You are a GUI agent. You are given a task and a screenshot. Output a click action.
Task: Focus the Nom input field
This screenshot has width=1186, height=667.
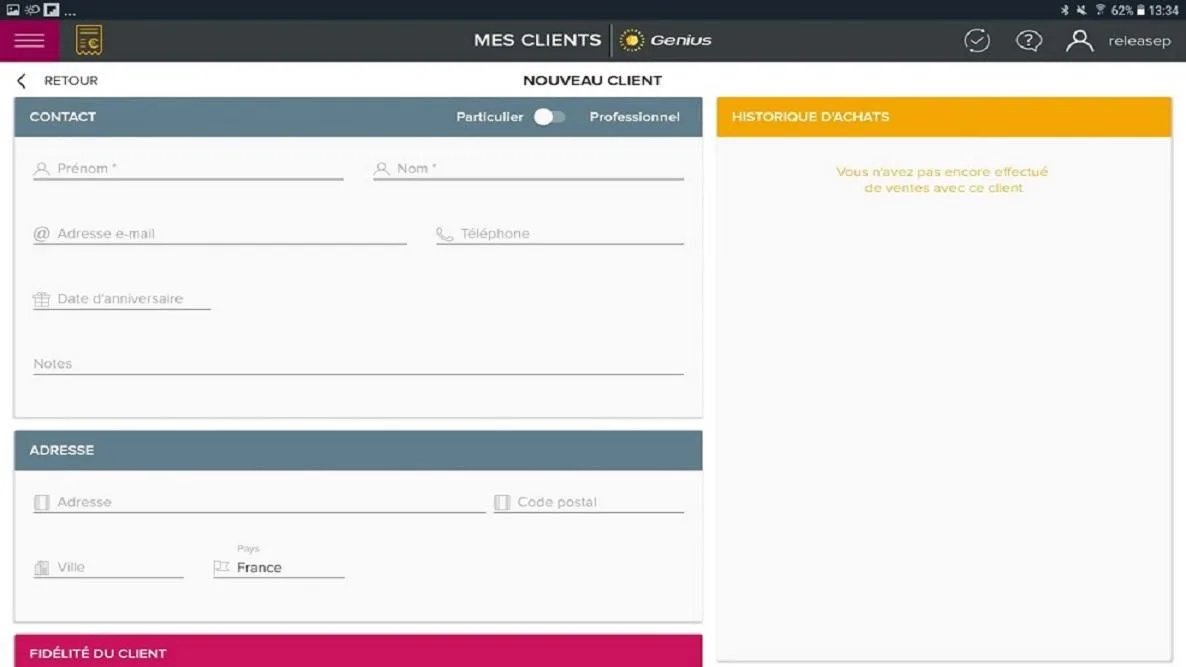529,169
